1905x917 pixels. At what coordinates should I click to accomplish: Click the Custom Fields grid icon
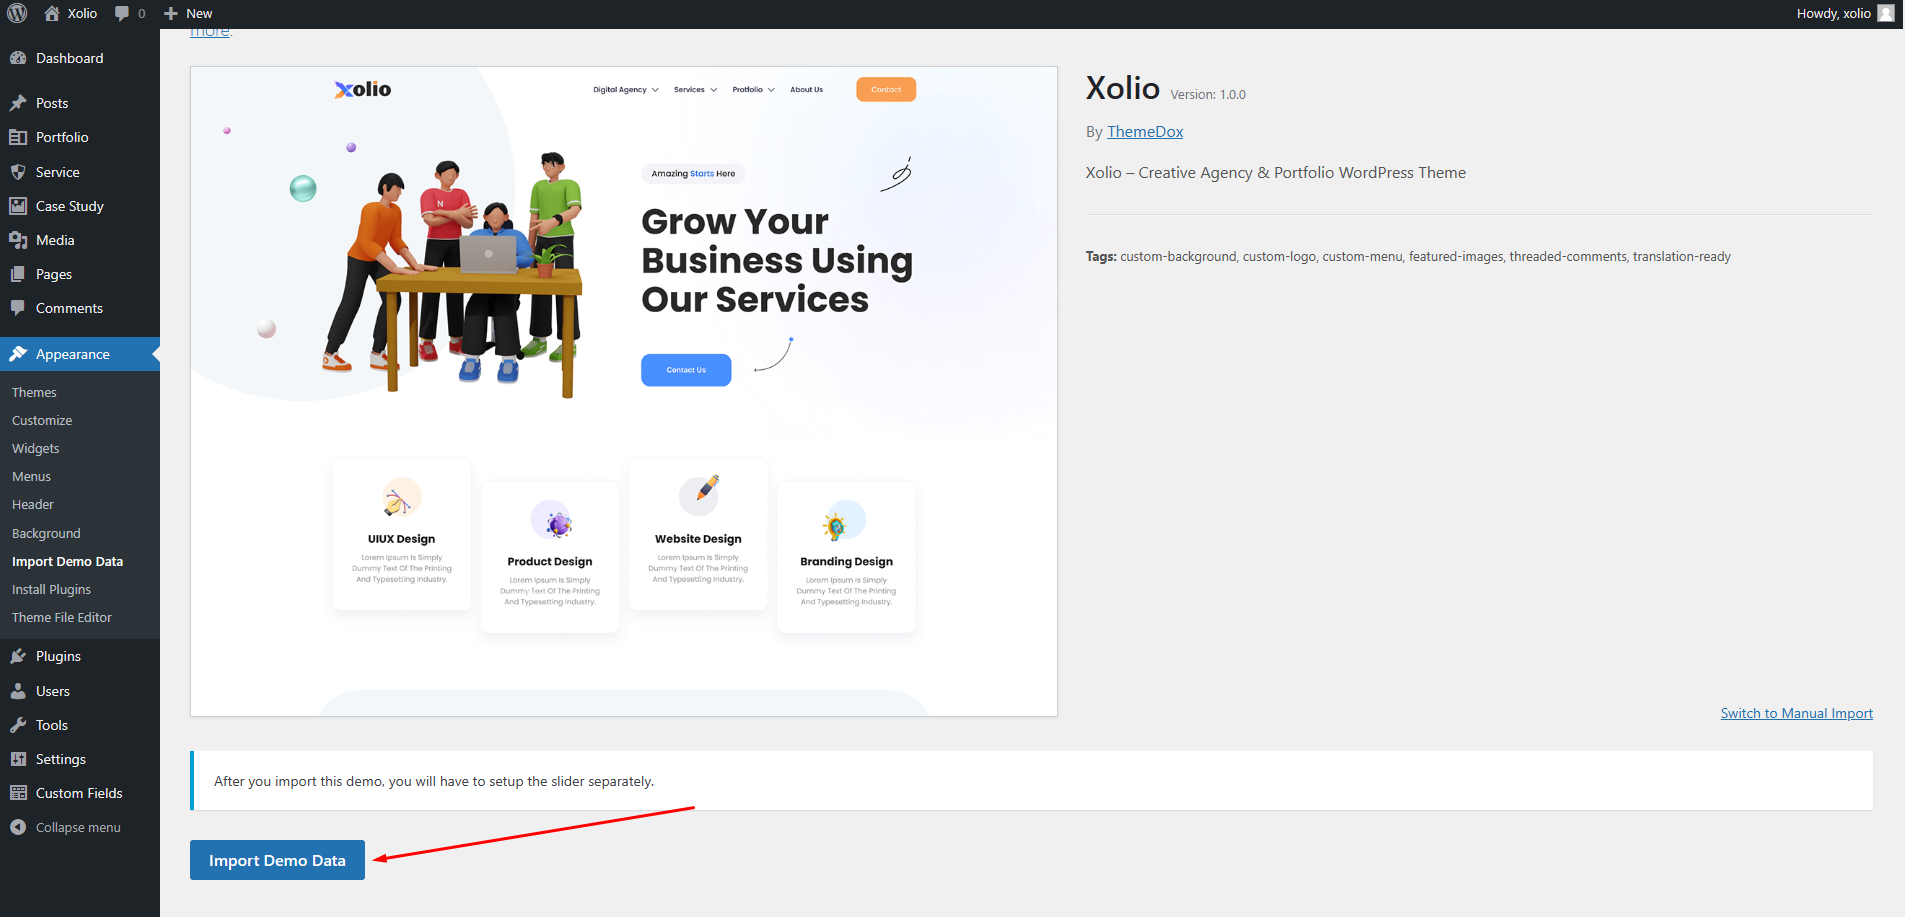[x=18, y=793]
